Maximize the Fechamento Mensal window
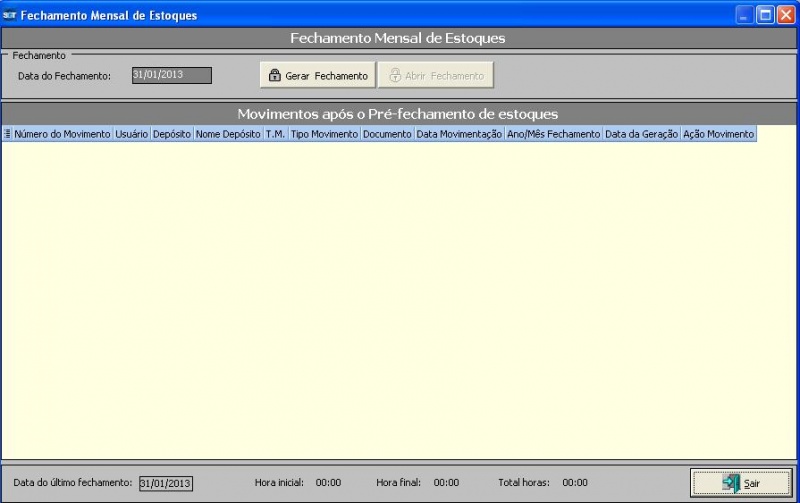The image size is (800, 503). (765, 15)
